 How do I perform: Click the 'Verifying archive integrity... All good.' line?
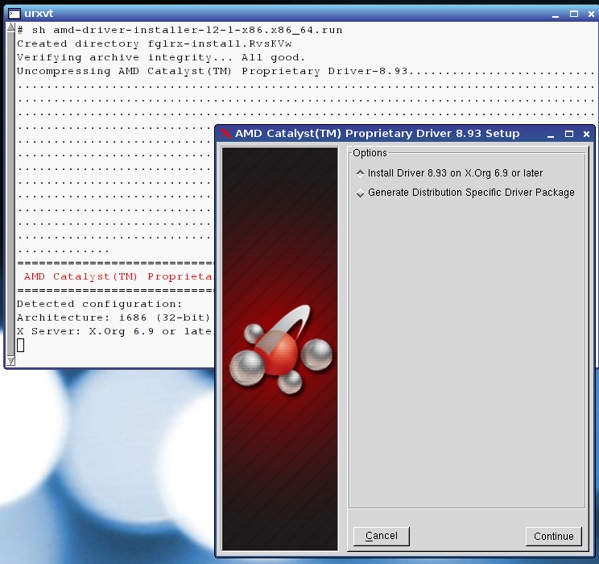pyautogui.click(x=161, y=58)
